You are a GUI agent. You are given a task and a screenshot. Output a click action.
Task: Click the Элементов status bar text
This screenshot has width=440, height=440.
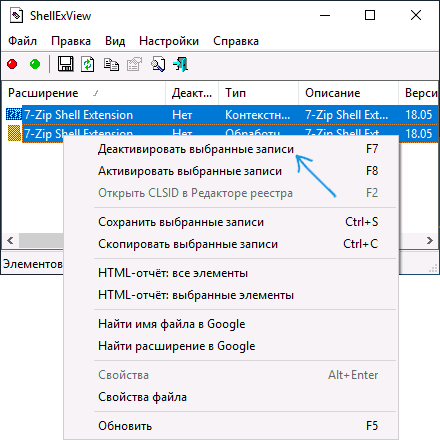(33, 264)
